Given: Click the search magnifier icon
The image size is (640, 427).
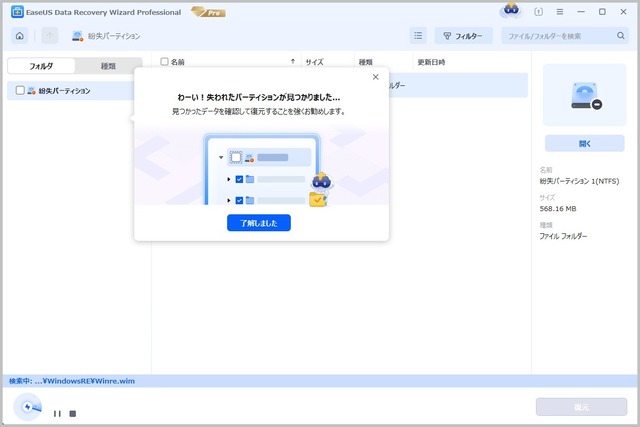Looking at the screenshot, I should [620, 36].
